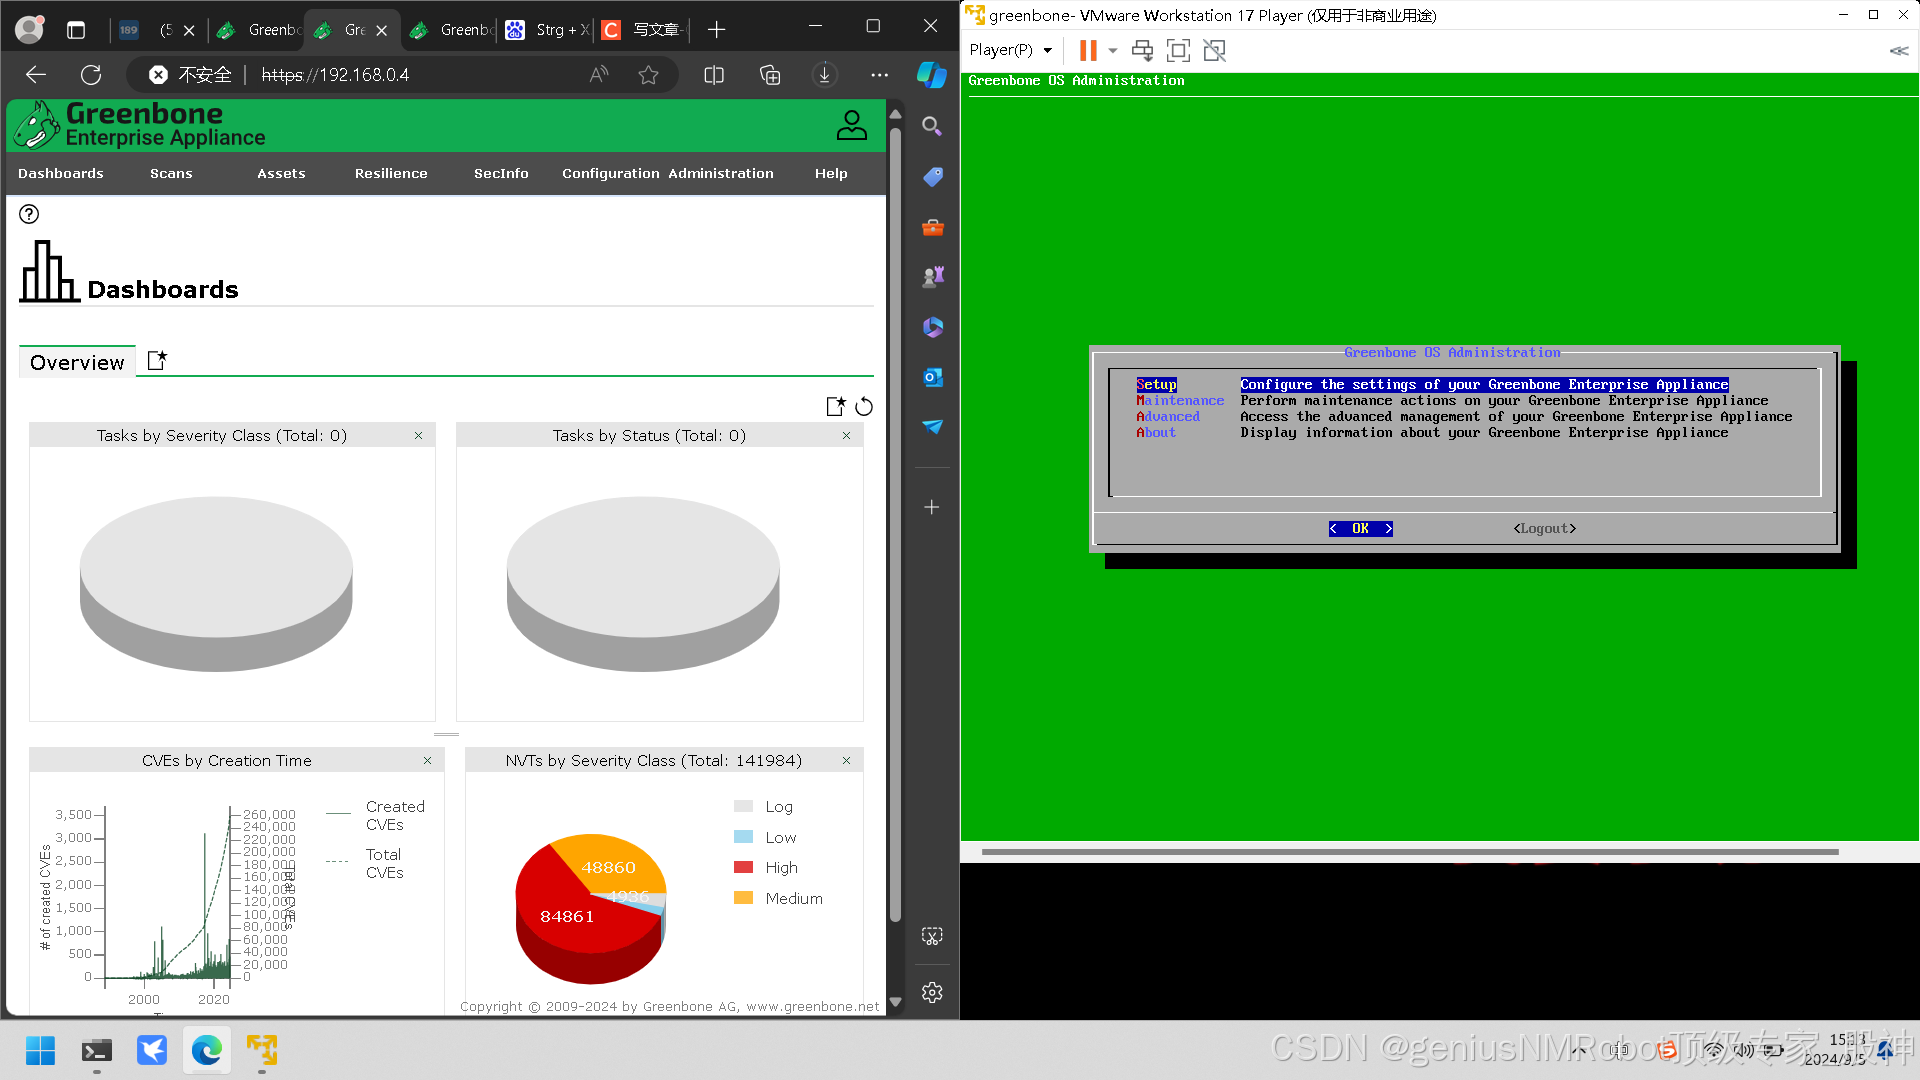The height and width of the screenshot is (1080, 1920).
Task: Expand the VMware power options arrow
Action: pyautogui.click(x=1113, y=50)
